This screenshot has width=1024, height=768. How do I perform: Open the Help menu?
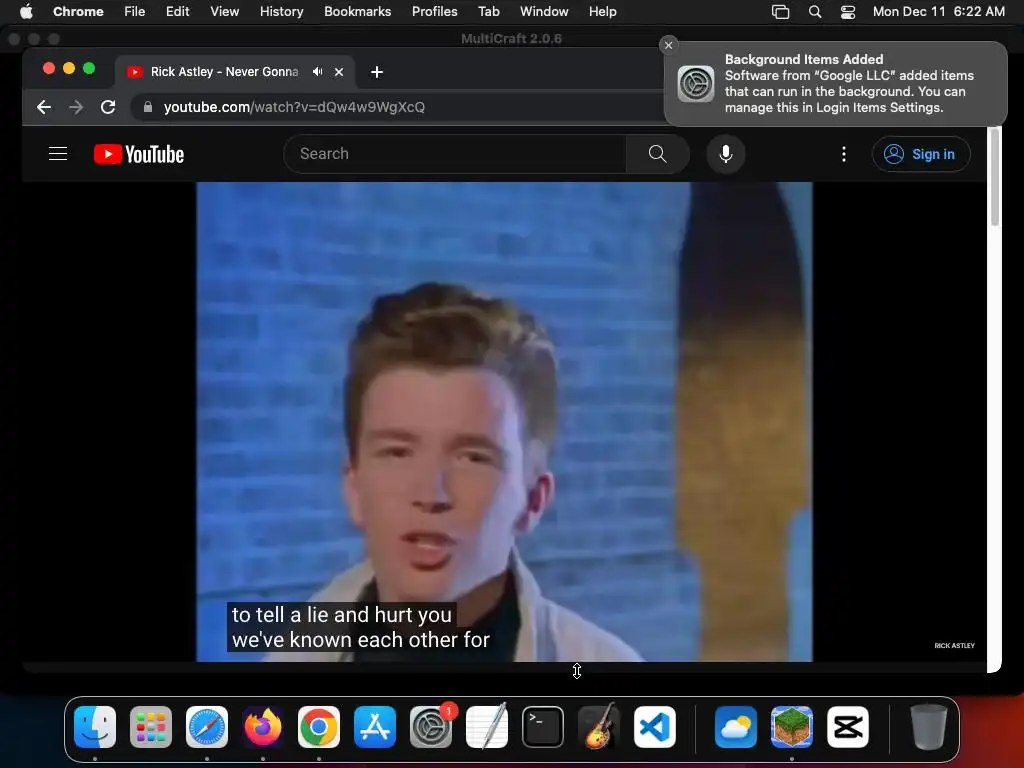tap(603, 11)
